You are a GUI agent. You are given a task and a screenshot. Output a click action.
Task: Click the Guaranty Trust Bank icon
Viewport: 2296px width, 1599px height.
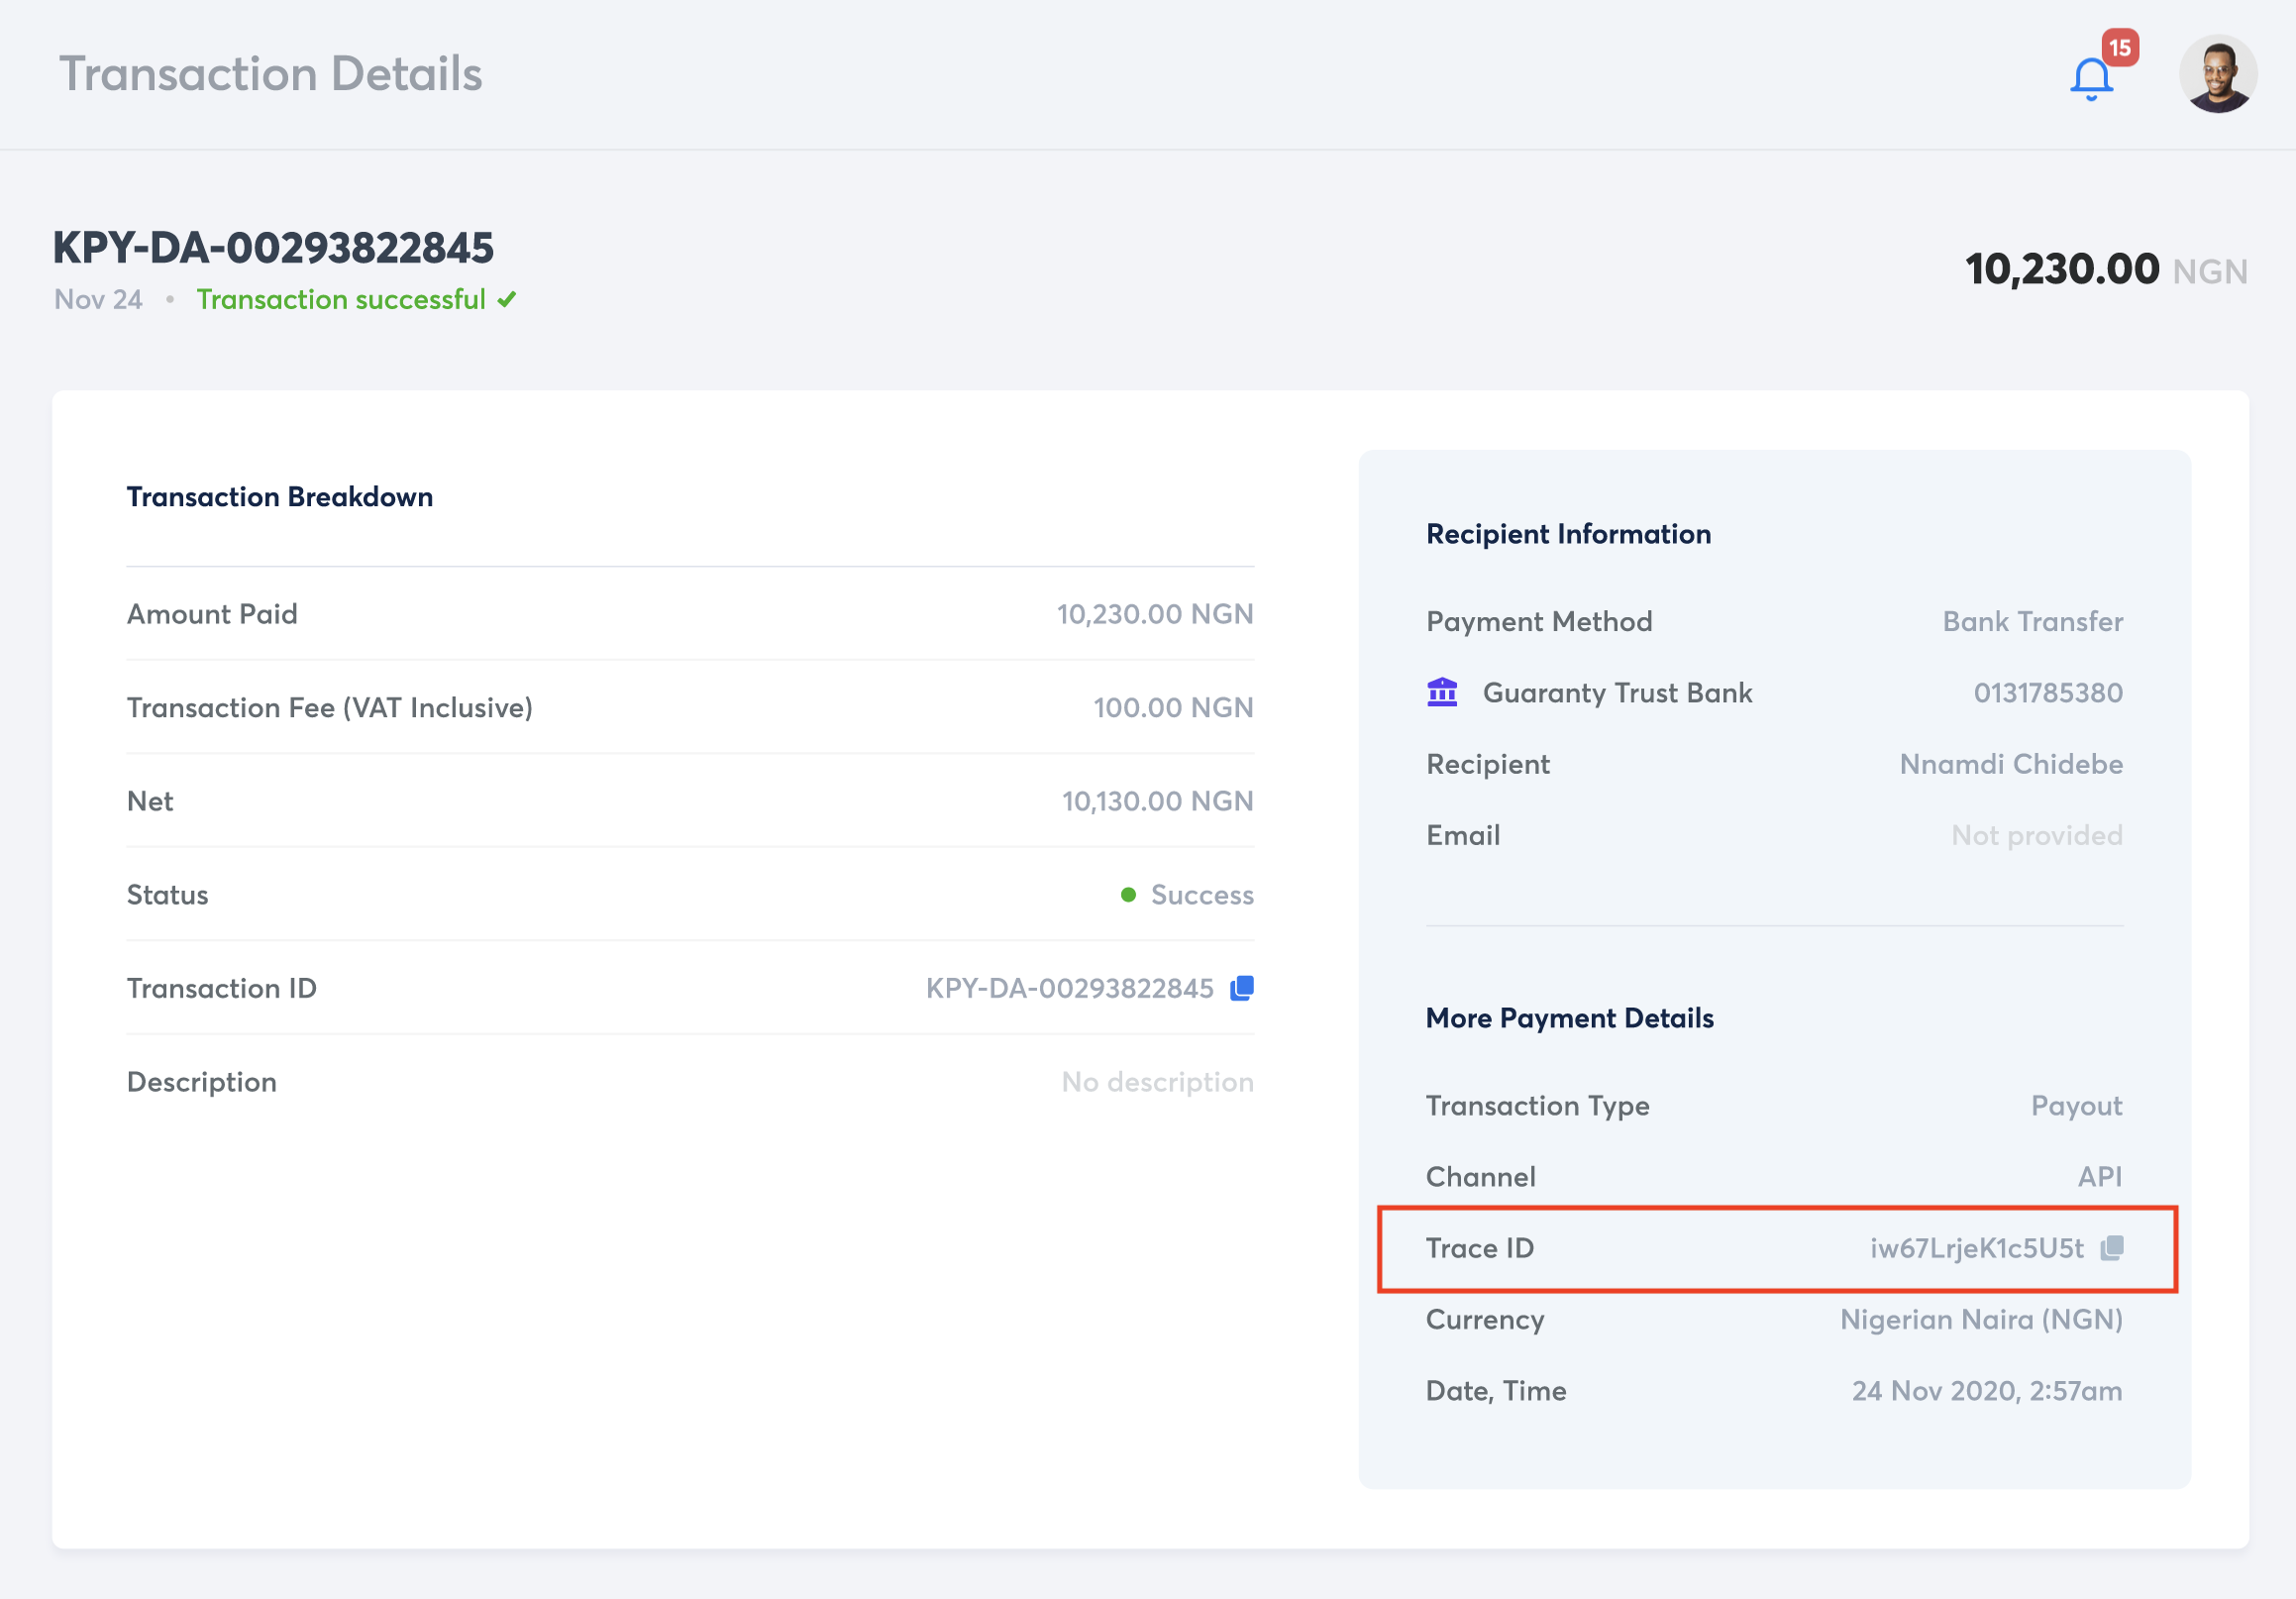(1442, 692)
